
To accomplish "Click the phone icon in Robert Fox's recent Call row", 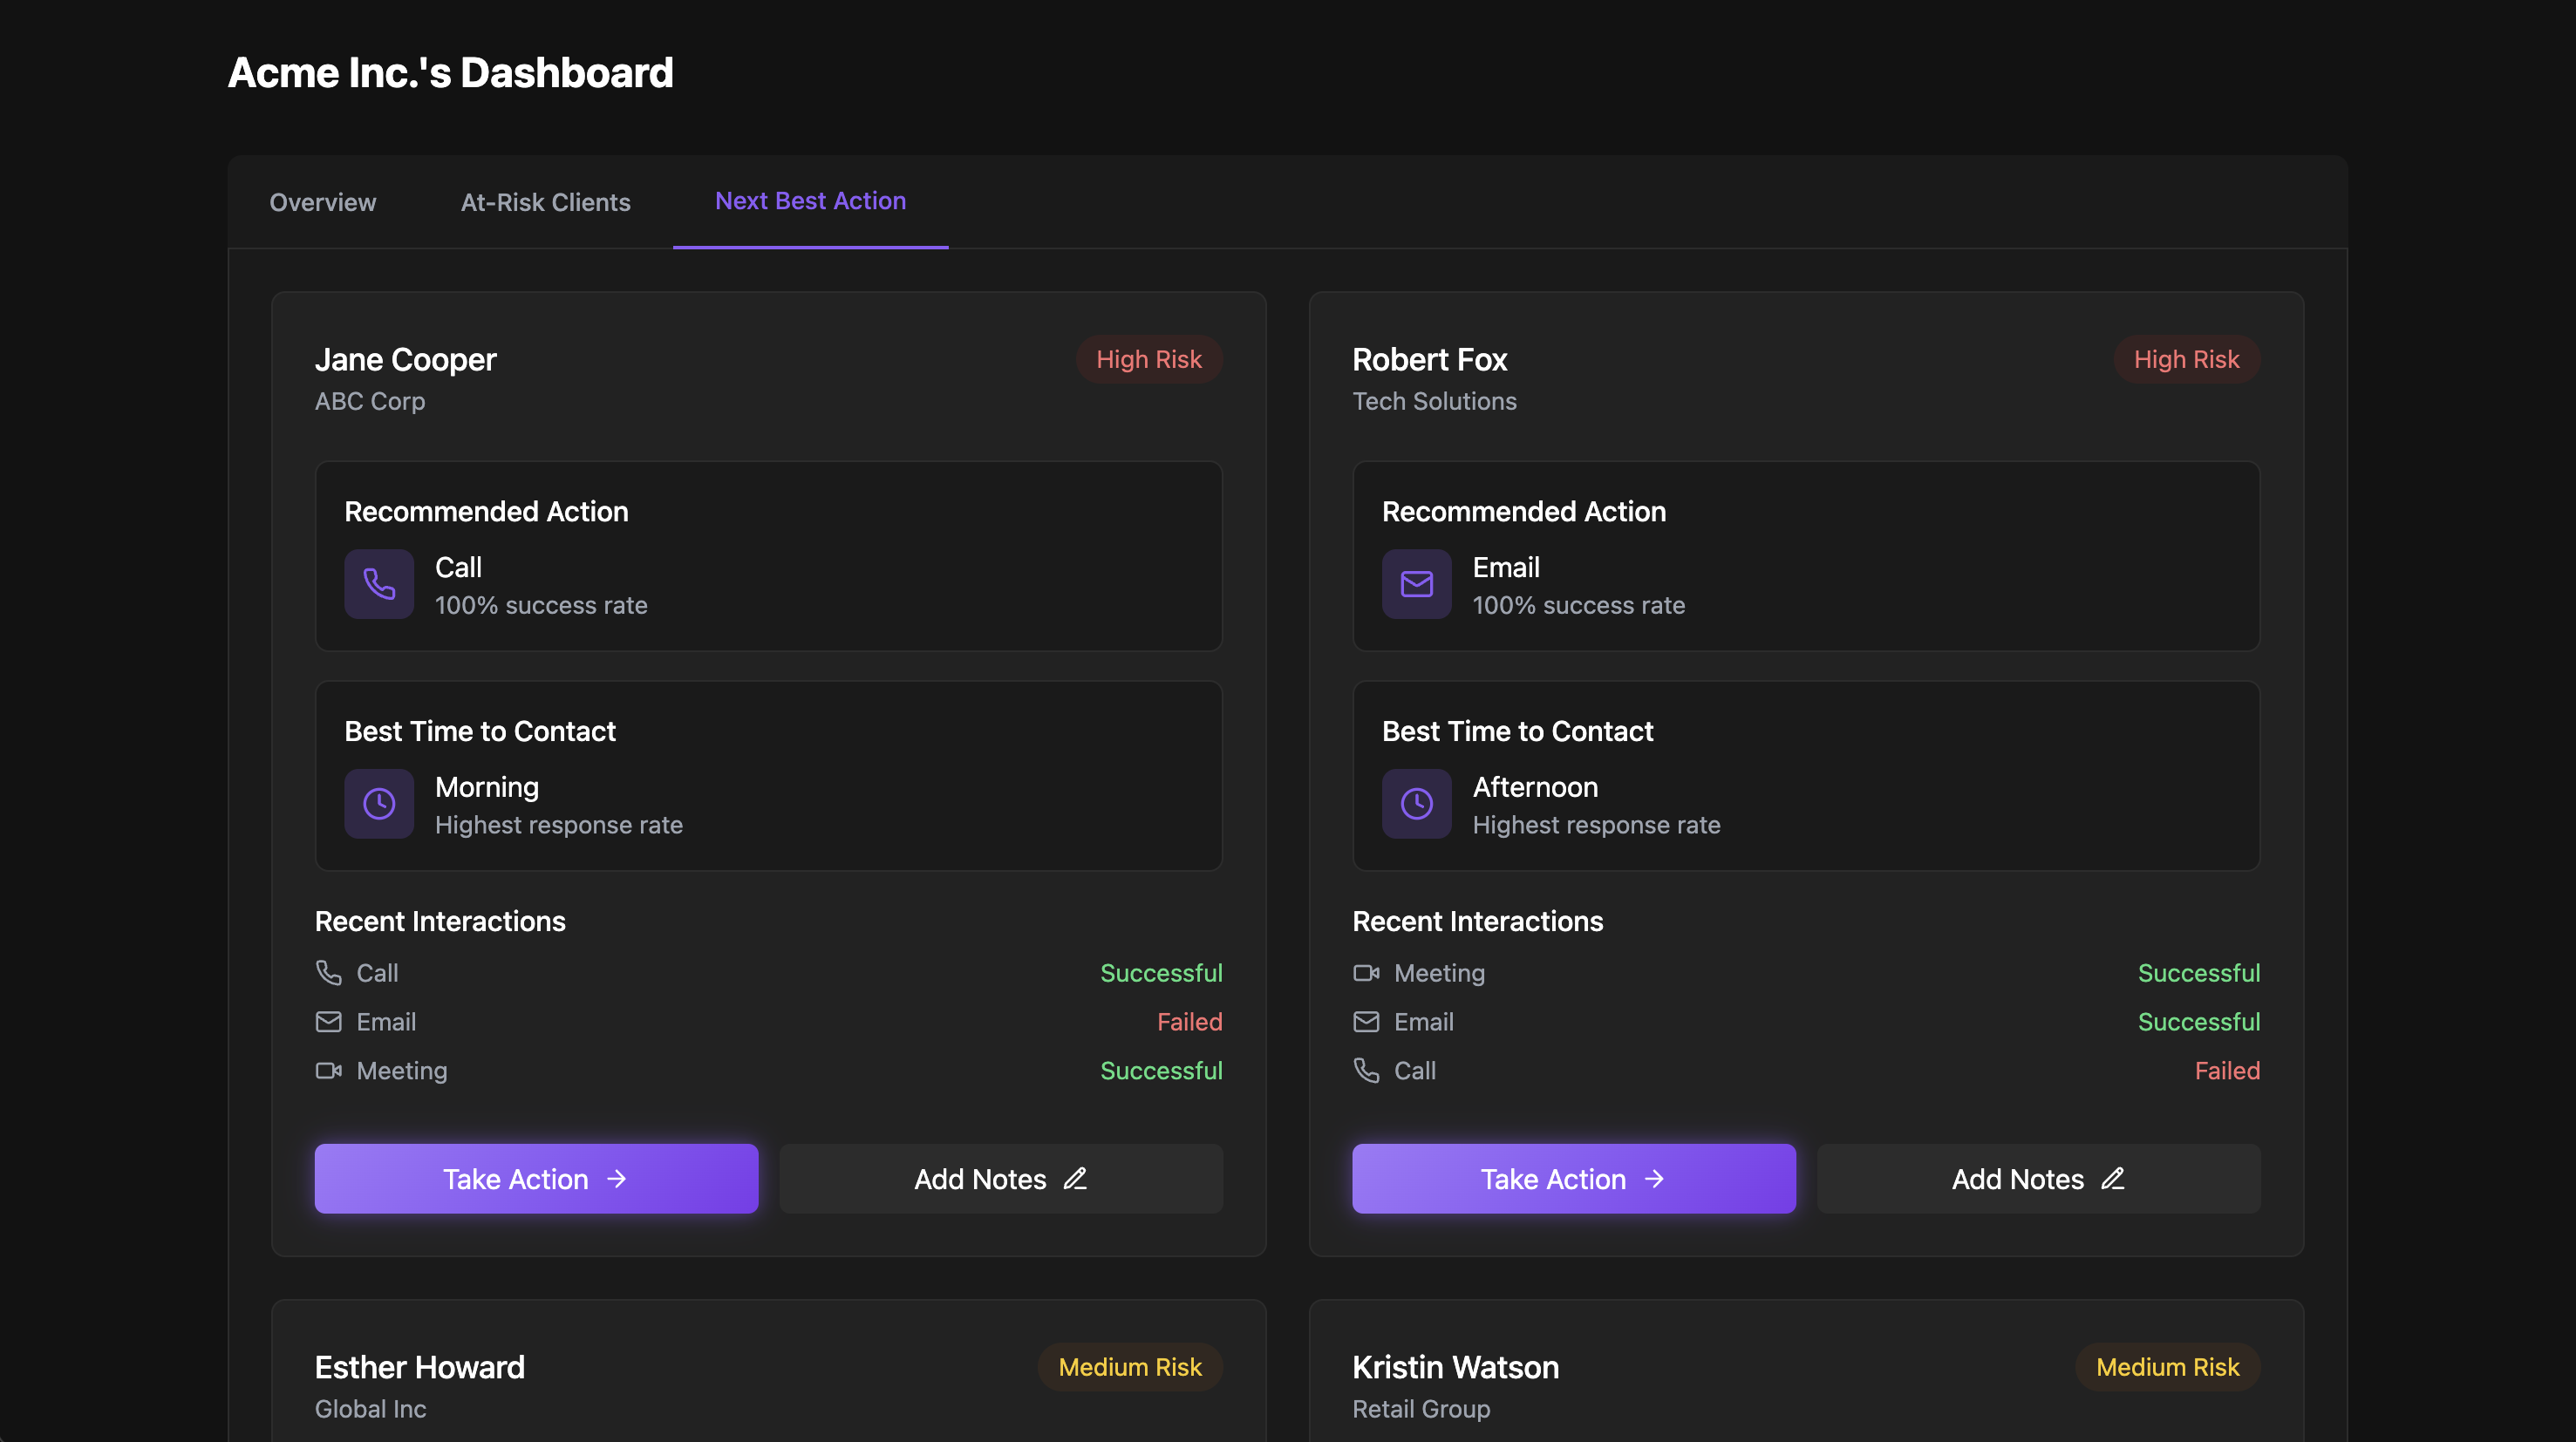I will (x=1366, y=1070).
